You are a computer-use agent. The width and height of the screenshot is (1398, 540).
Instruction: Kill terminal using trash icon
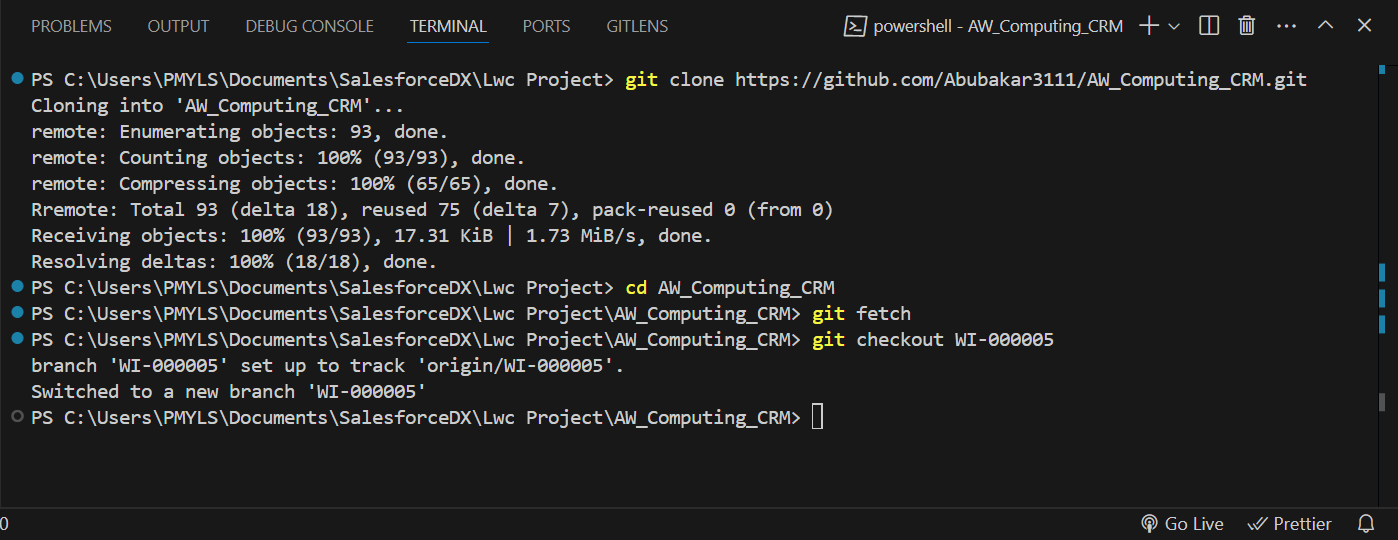1247,26
